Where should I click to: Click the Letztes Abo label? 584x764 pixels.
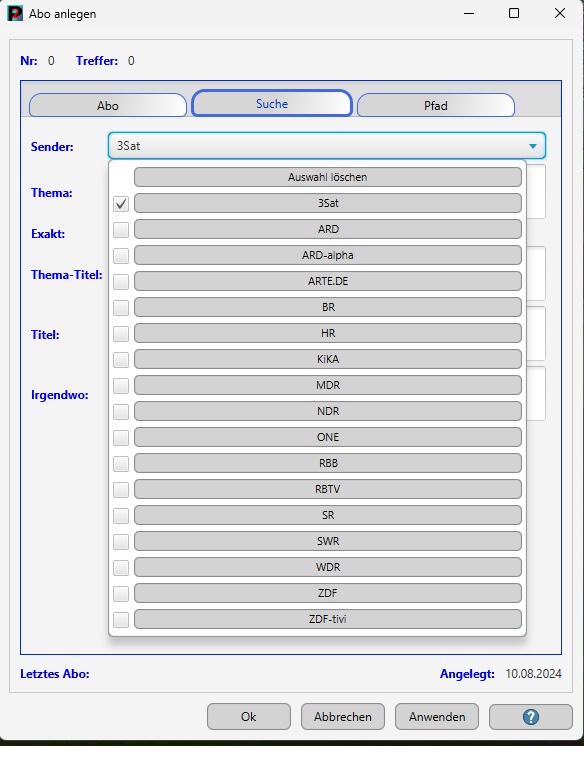coord(55,674)
